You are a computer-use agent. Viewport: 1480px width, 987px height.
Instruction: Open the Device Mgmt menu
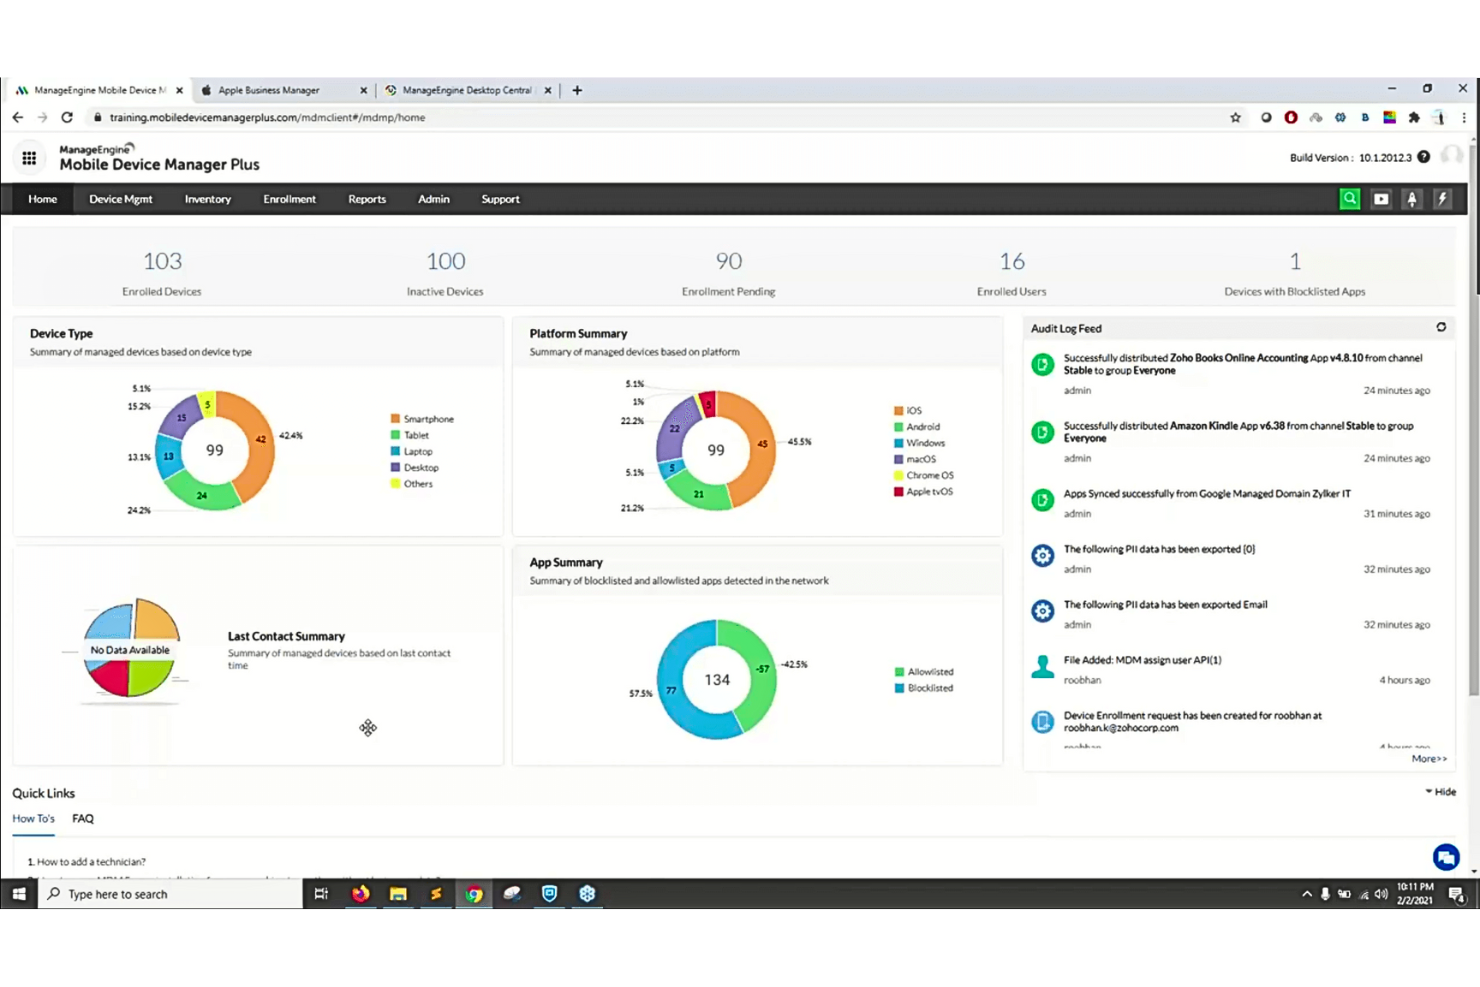(121, 199)
